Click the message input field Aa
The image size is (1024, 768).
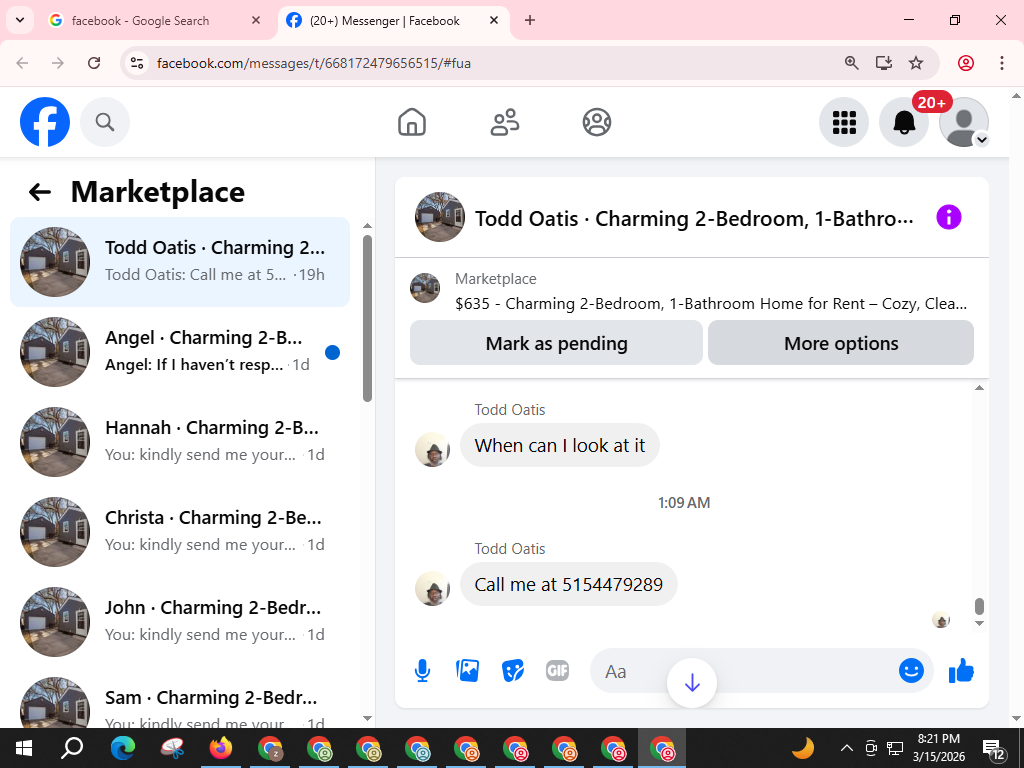744,671
